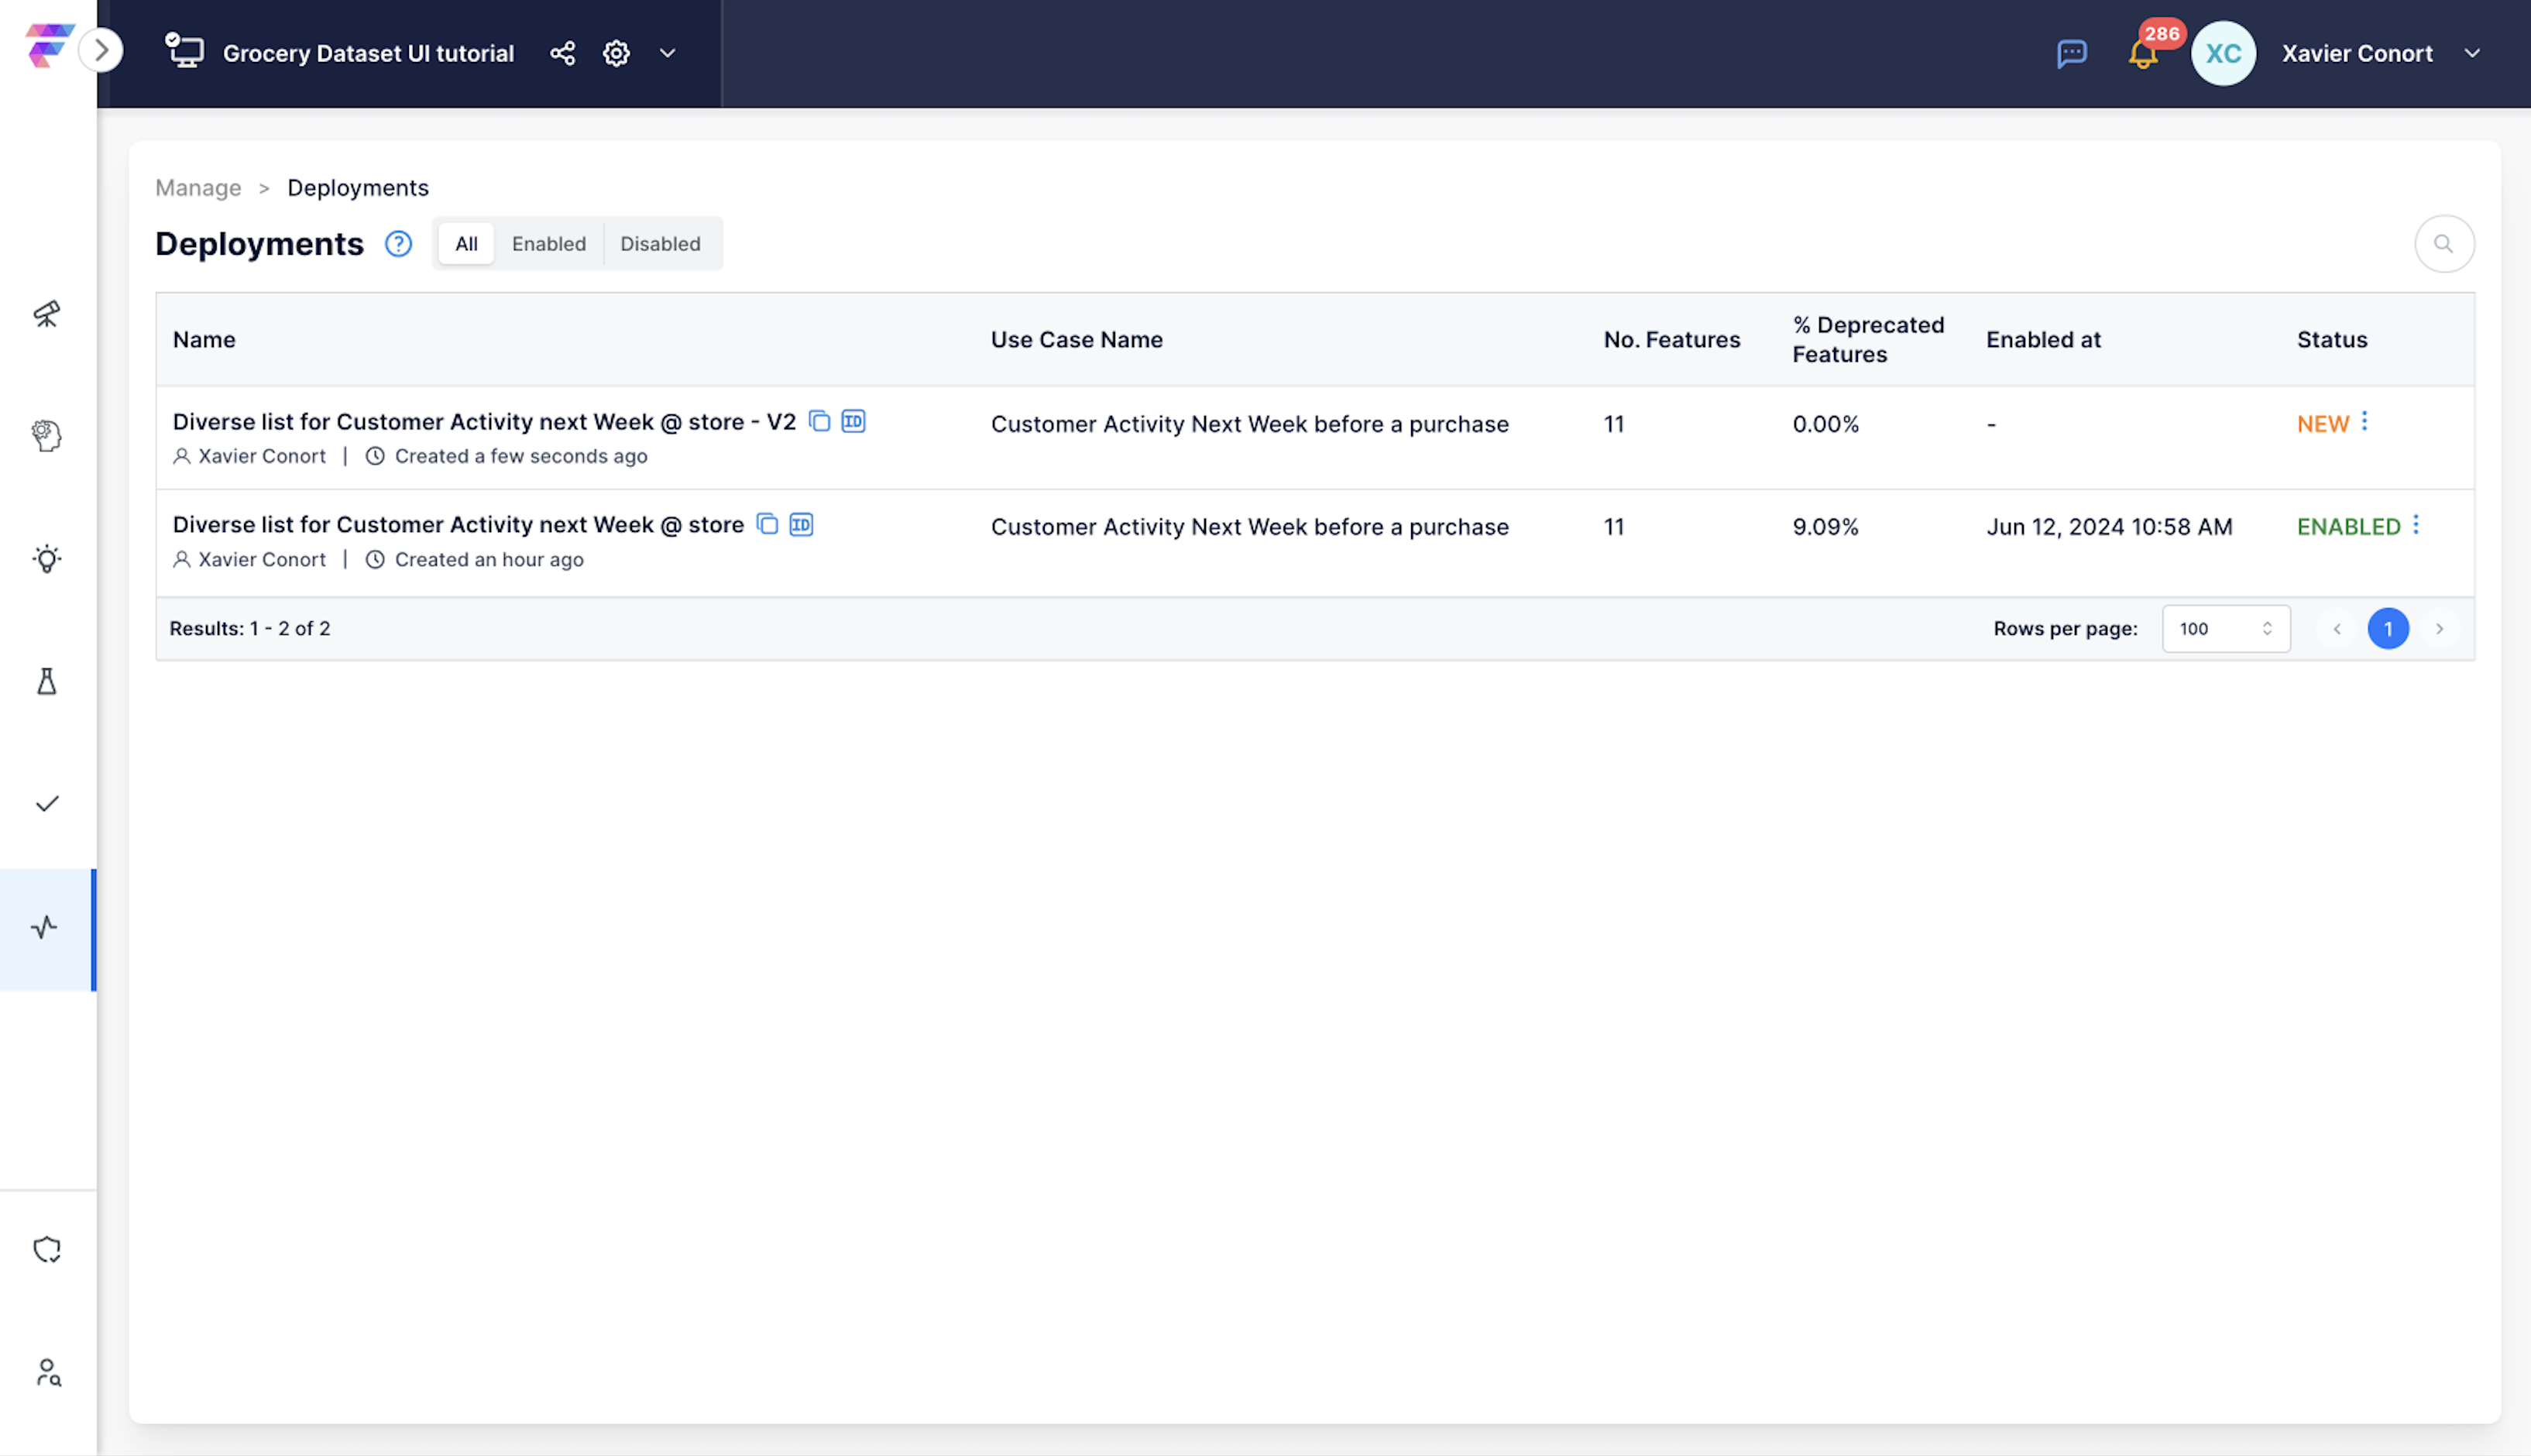The image size is (2531, 1456).
Task: Copy the V2 deployment name icon
Action: click(x=819, y=422)
